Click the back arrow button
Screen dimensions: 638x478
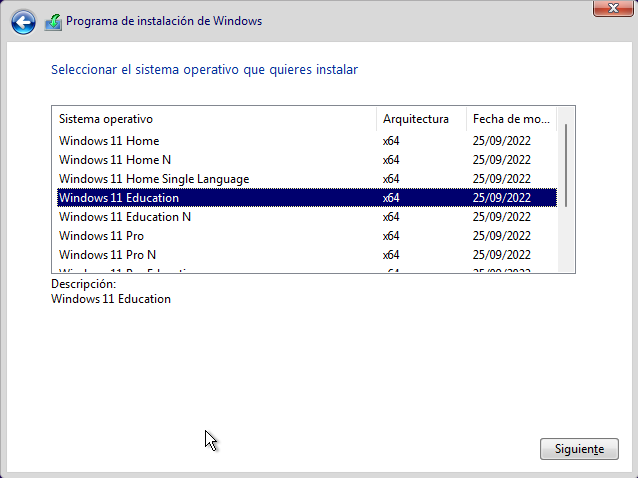pos(23,21)
